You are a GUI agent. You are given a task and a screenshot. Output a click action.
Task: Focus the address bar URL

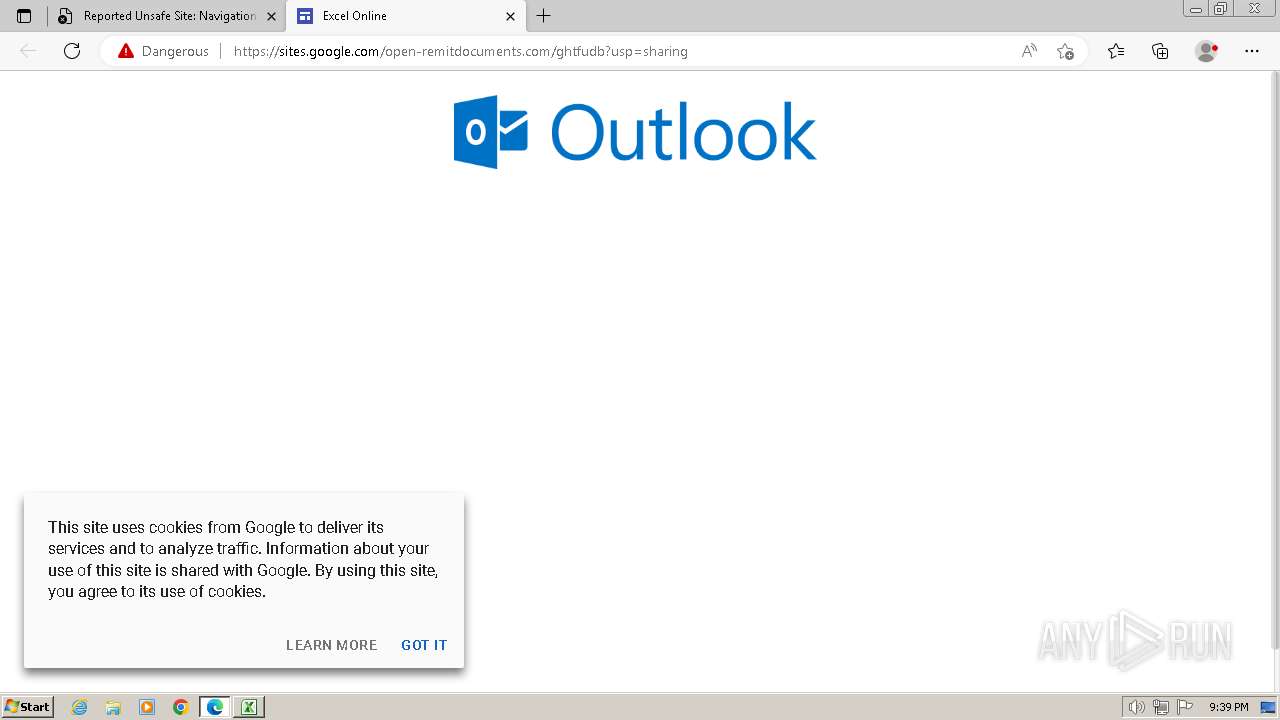click(x=460, y=51)
